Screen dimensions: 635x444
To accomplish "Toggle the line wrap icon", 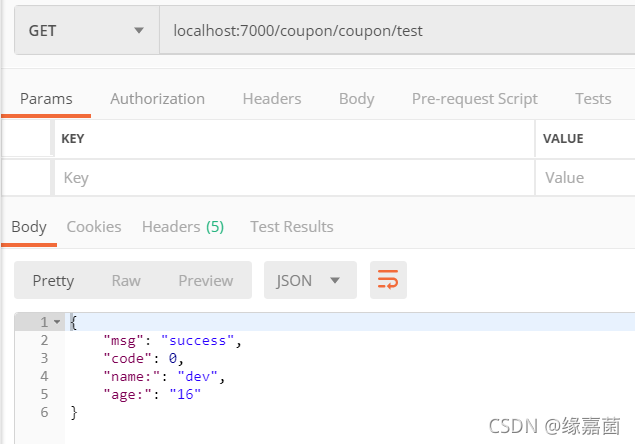I will tap(388, 280).
